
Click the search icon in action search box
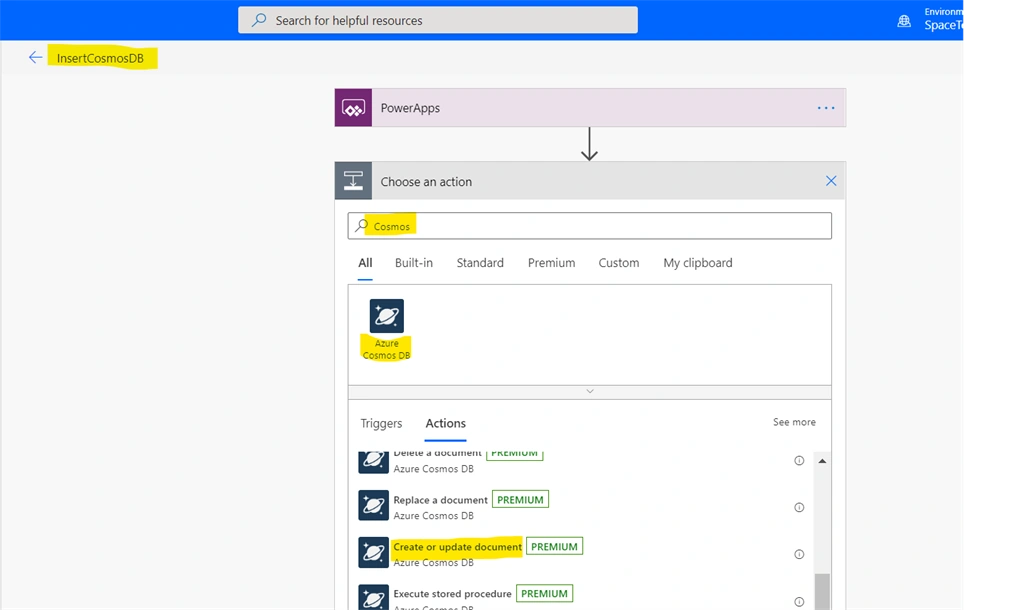(361, 226)
